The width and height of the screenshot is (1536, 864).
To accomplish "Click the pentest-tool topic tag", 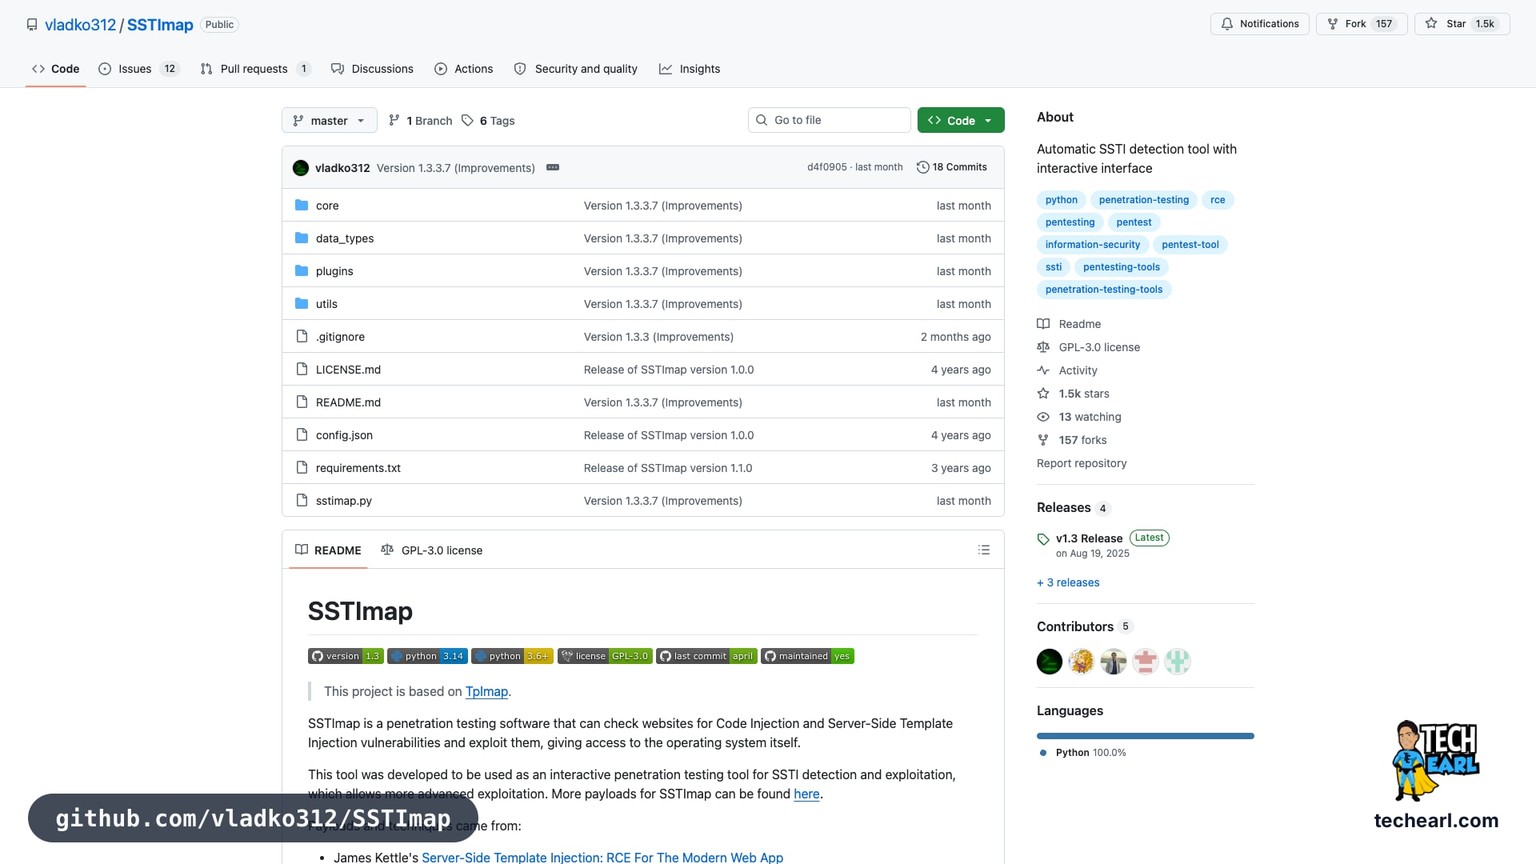I will (1190, 245).
